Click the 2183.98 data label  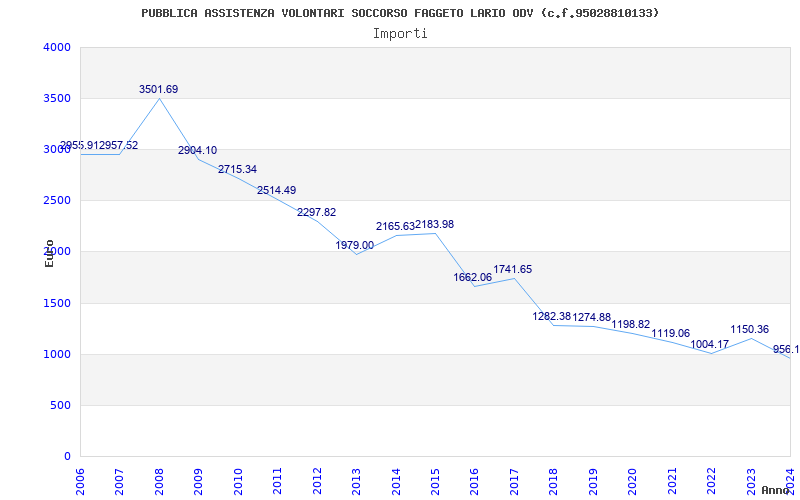coord(435,224)
